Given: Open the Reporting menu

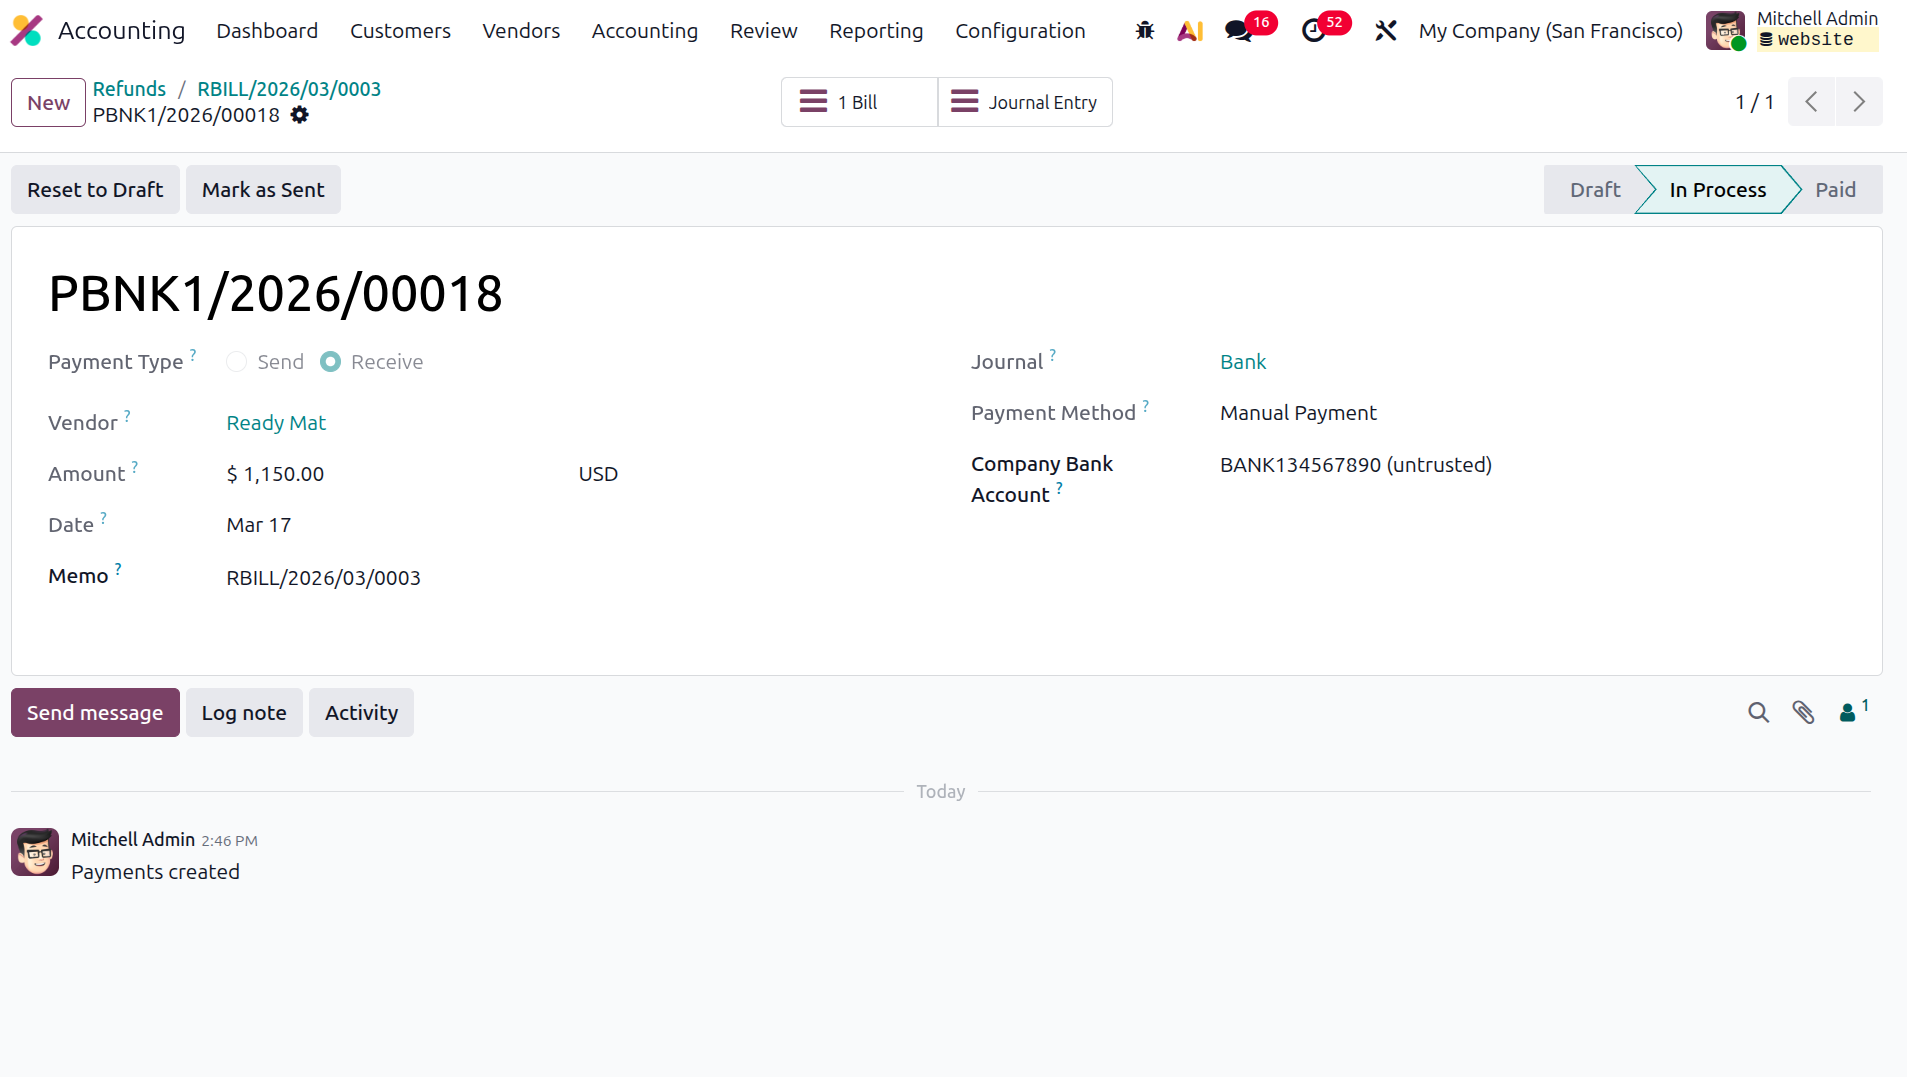Looking at the screenshot, I should [876, 31].
